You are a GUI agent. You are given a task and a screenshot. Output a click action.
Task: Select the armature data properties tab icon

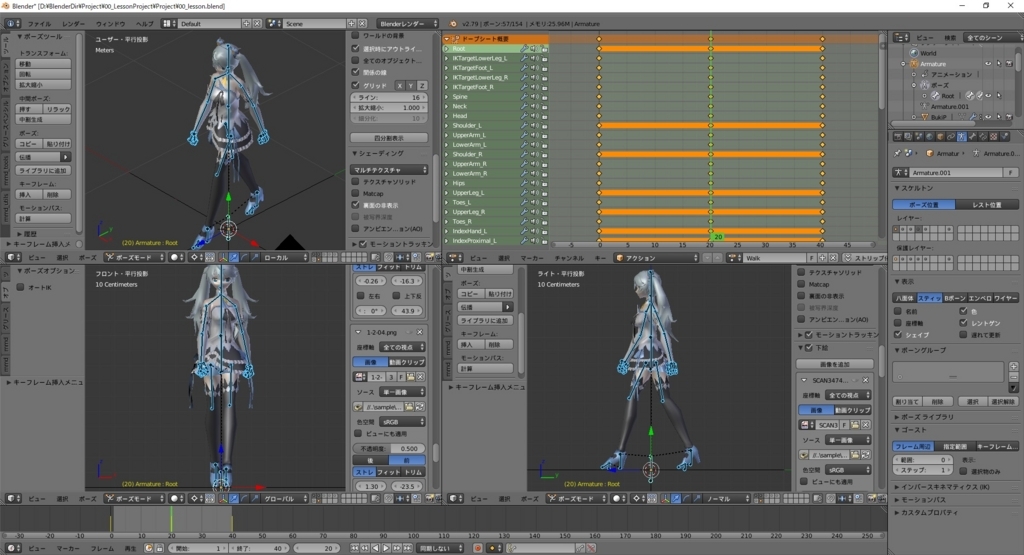[960, 137]
